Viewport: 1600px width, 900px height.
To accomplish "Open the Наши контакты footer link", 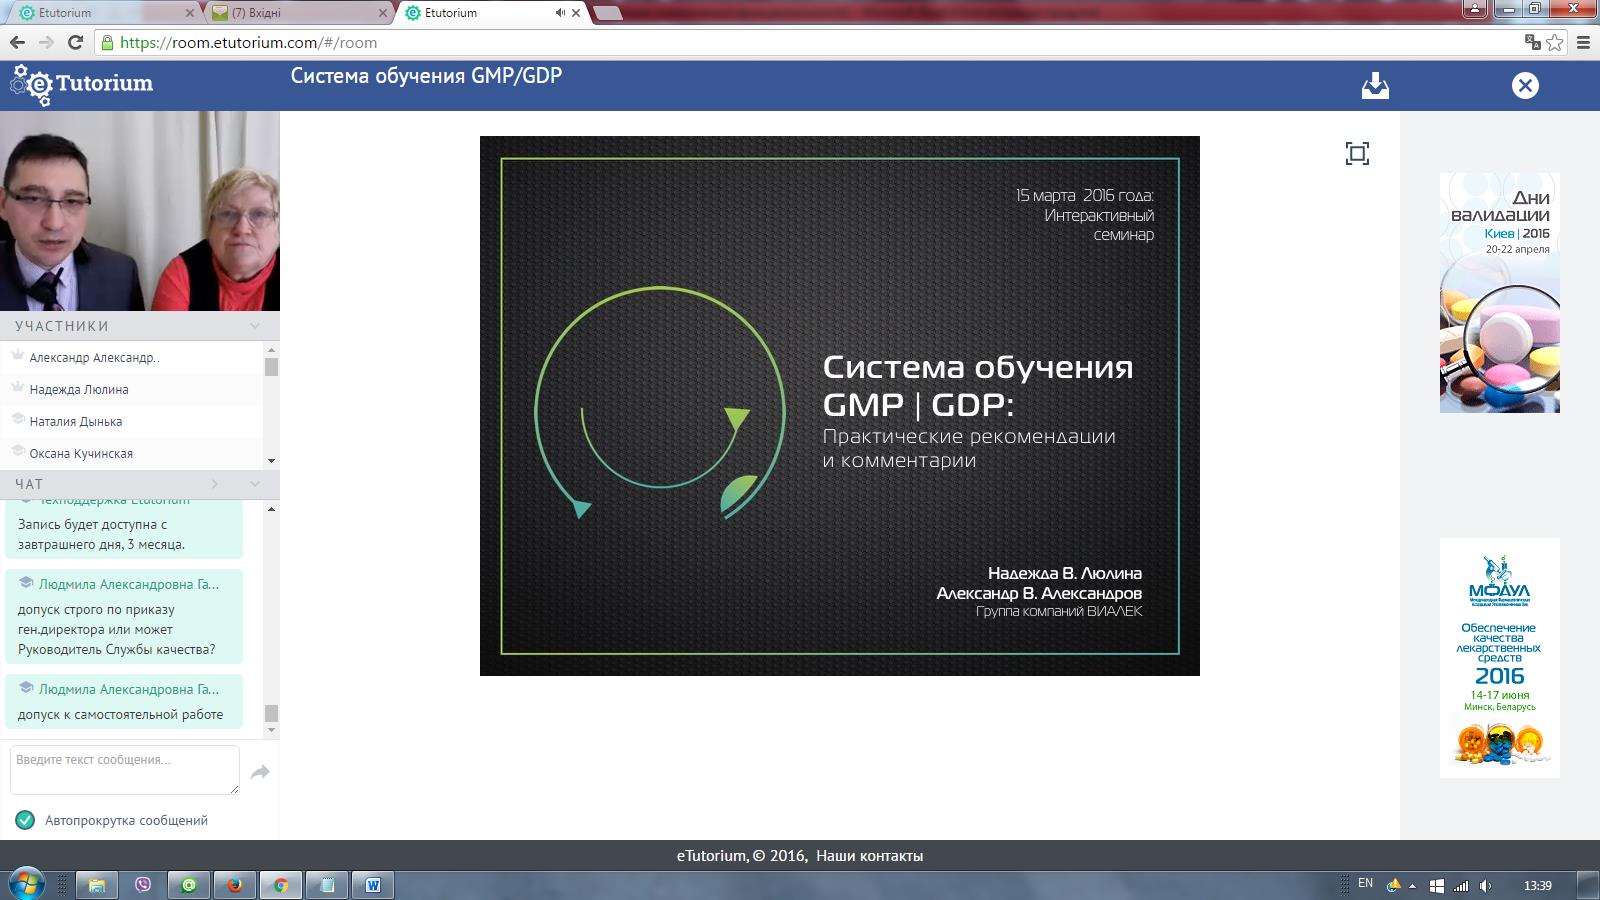I will coord(869,856).
